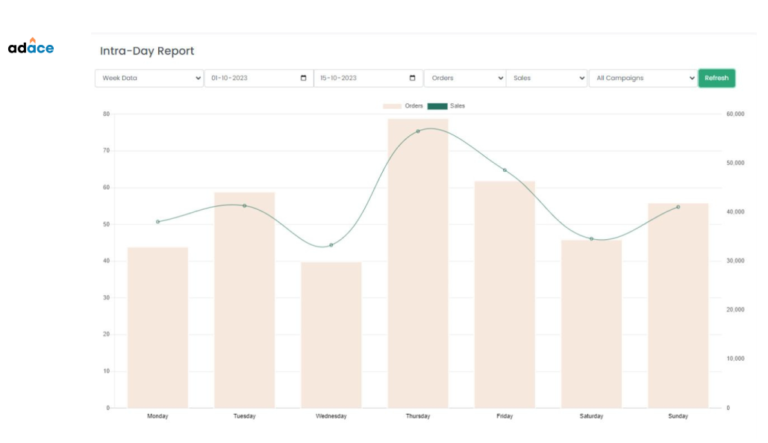Click the Monday orders bar
The image size is (768, 443).
coord(158,328)
